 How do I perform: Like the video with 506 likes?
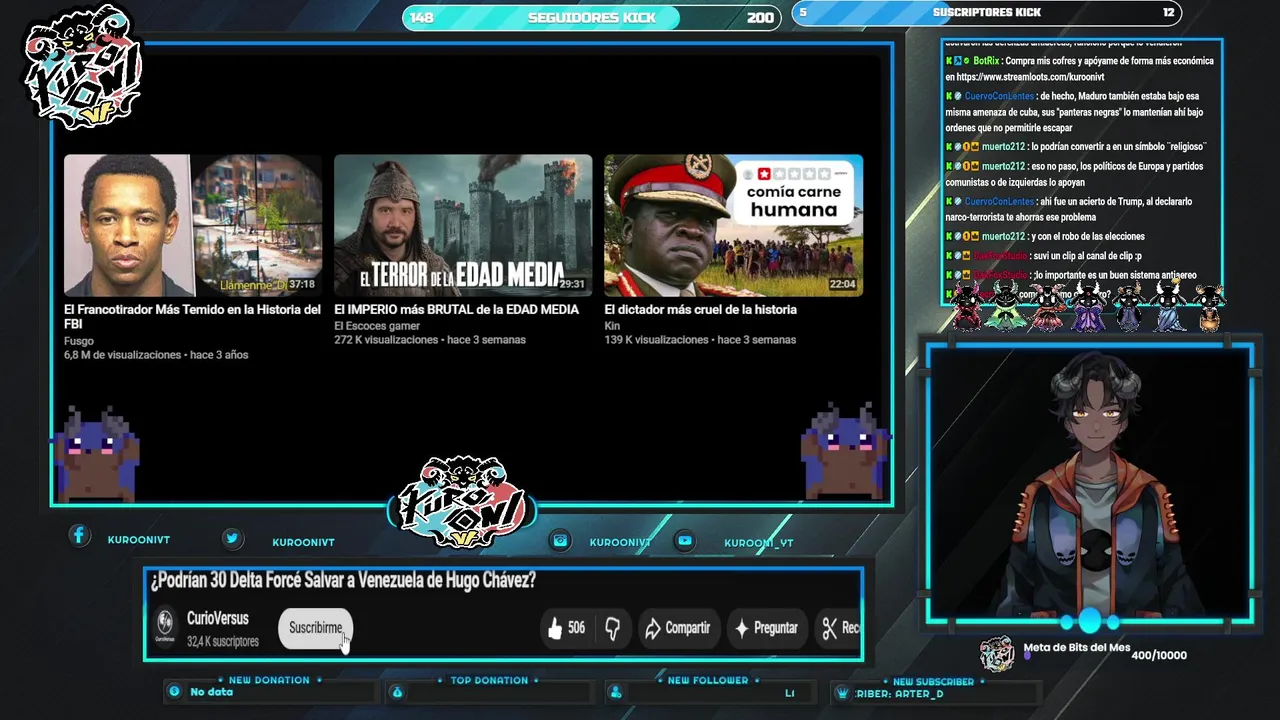[566, 628]
